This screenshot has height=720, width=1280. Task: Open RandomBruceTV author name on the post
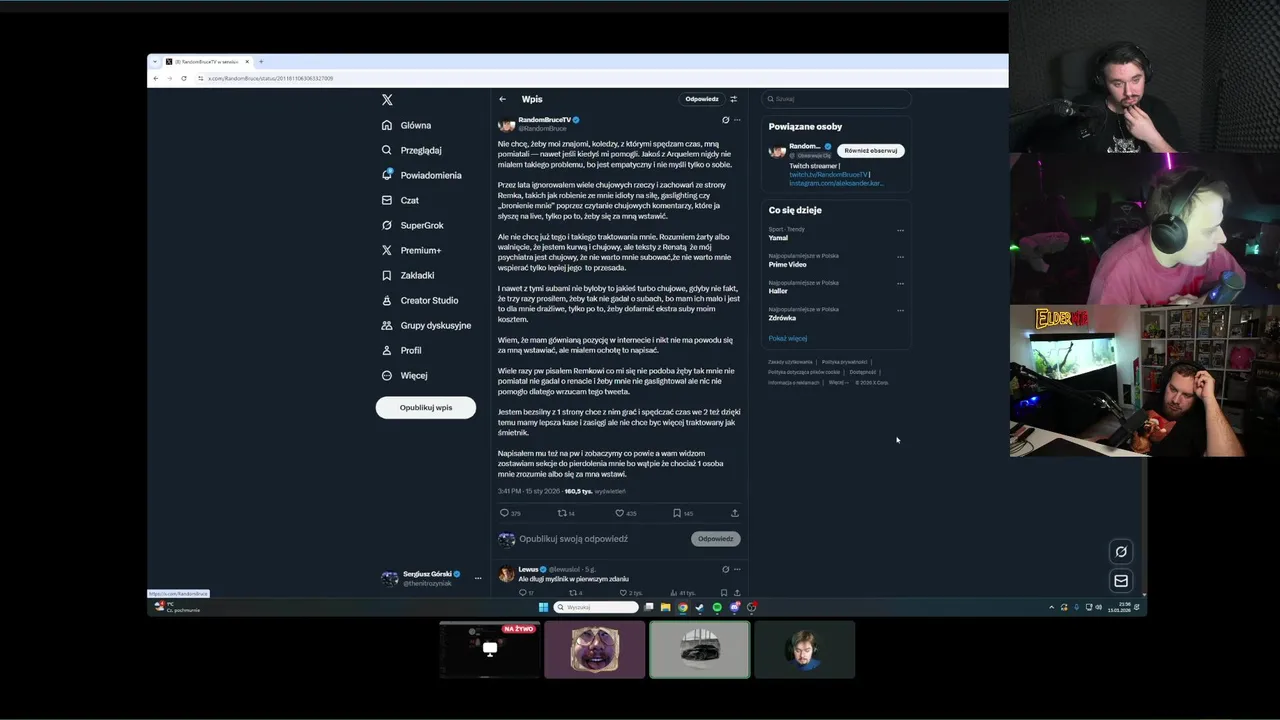544,120
